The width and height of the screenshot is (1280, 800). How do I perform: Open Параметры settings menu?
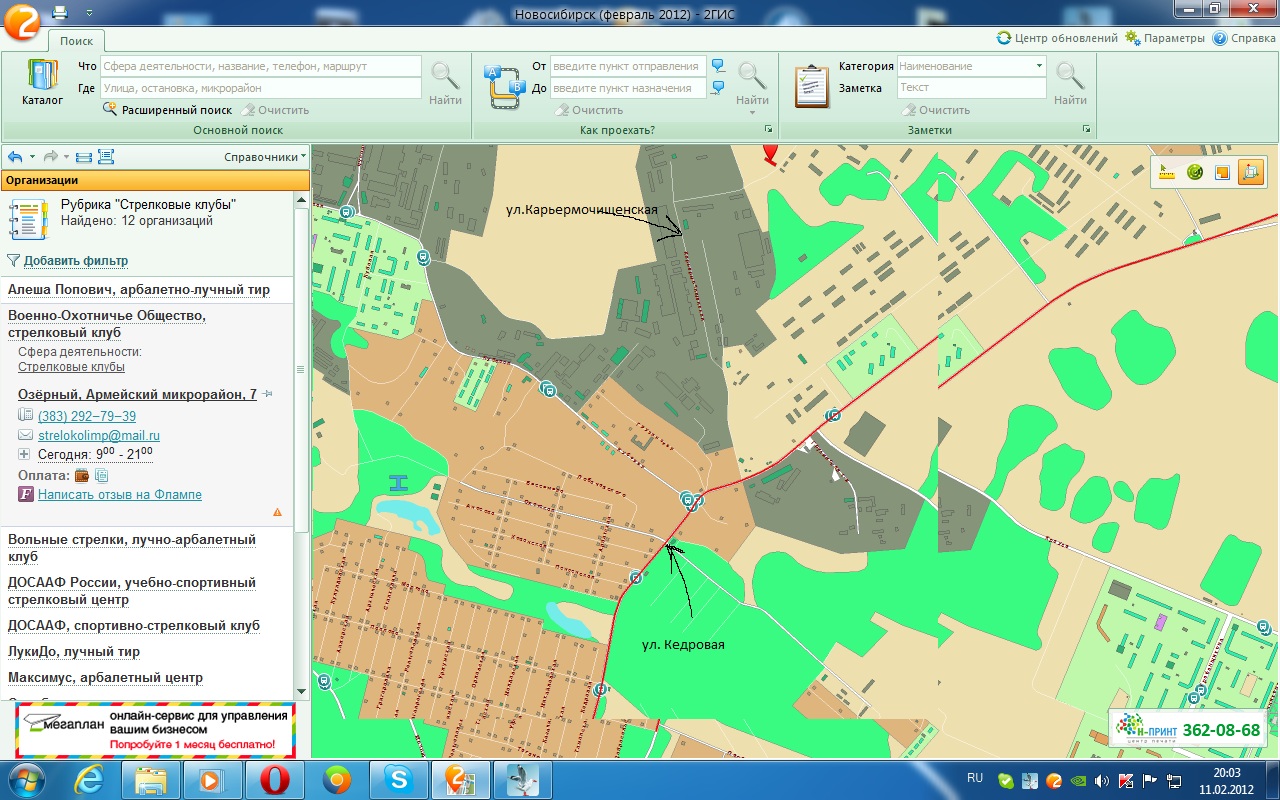(1165, 38)
